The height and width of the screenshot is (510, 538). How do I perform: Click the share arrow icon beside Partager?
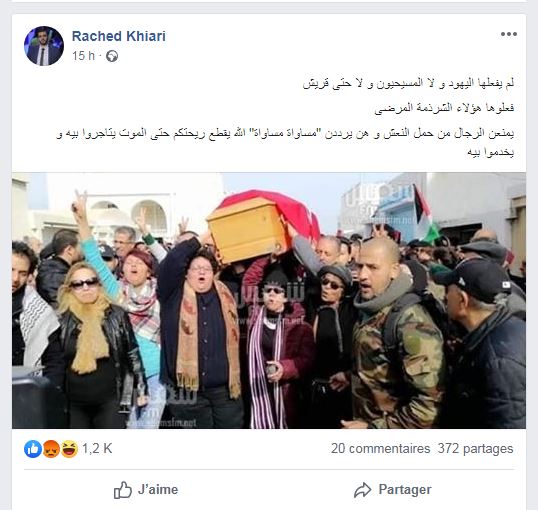tap(362, 490)
